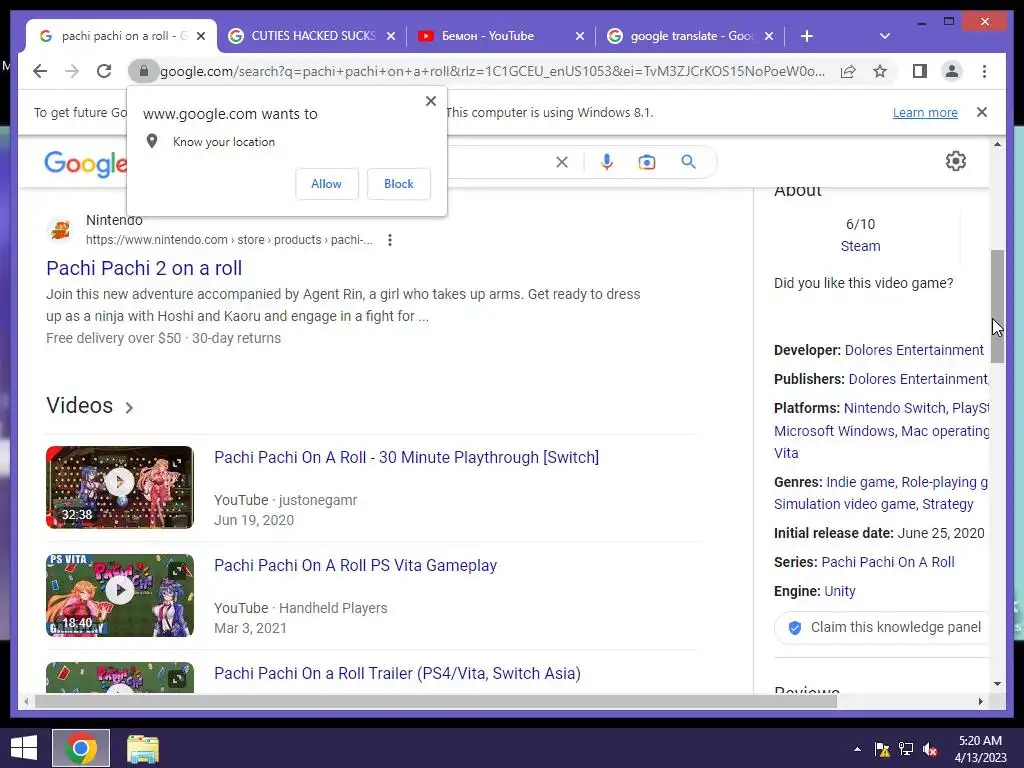This screenshot has height=768, width=1024.
Task: Open the network tray icon
Action: 906,749
